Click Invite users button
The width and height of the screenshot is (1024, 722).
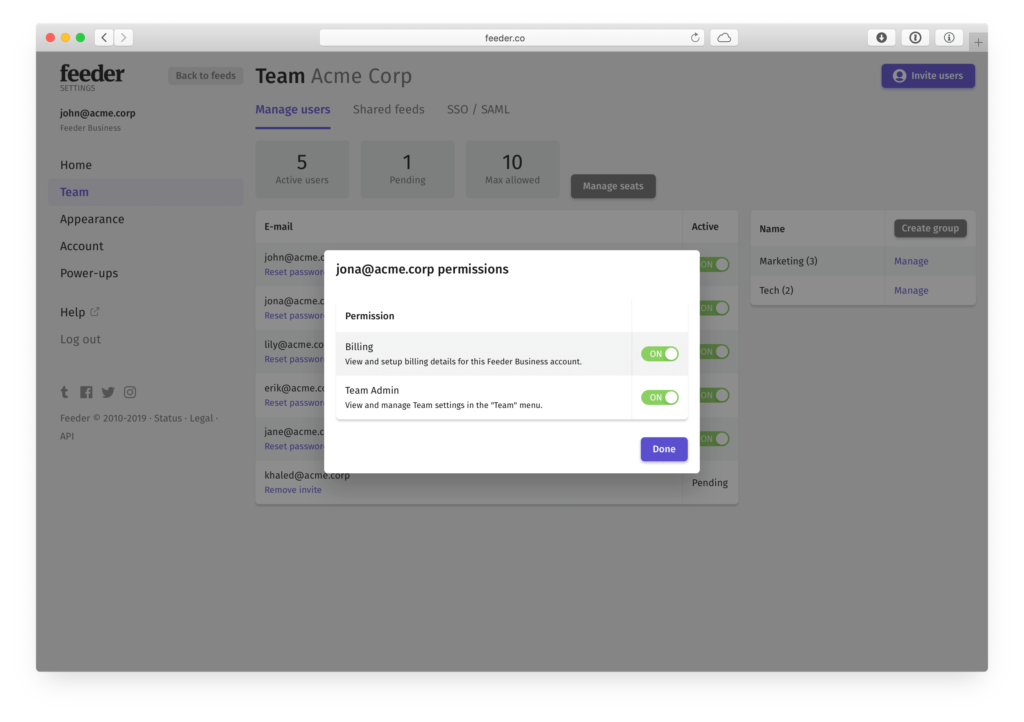(x=928, y=76)
